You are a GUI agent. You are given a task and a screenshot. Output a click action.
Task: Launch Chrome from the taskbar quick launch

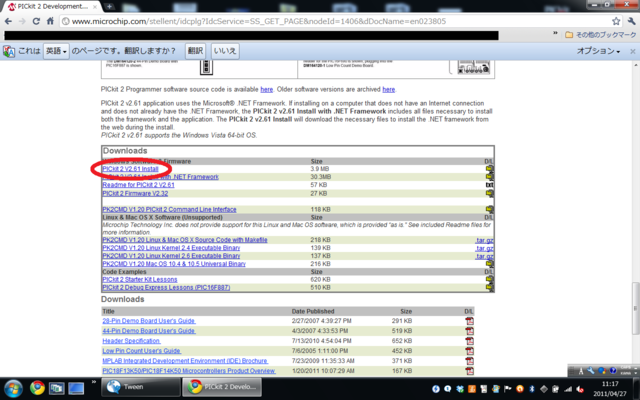[37, 388]
